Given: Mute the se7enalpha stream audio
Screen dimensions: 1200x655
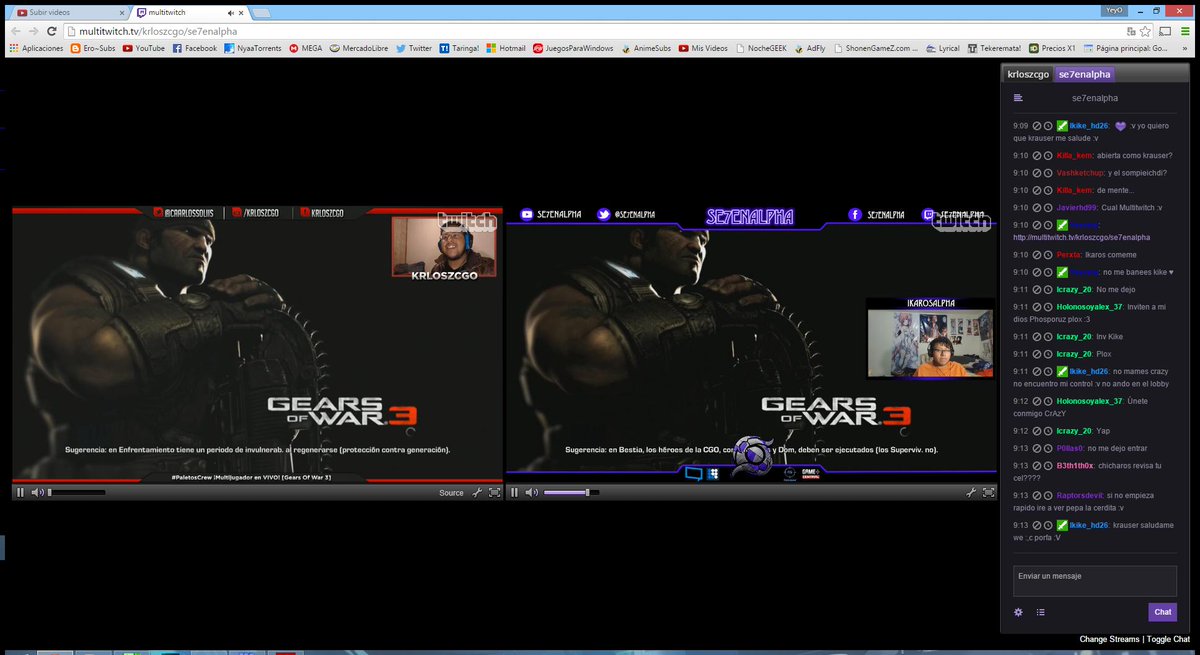Looking at the screenshot, I should [532, 492].
